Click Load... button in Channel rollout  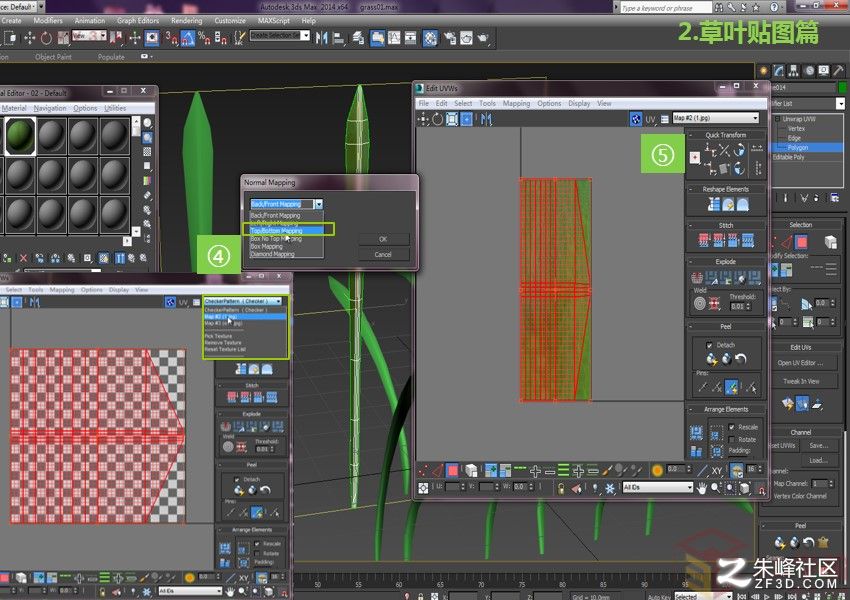point(819,460)
